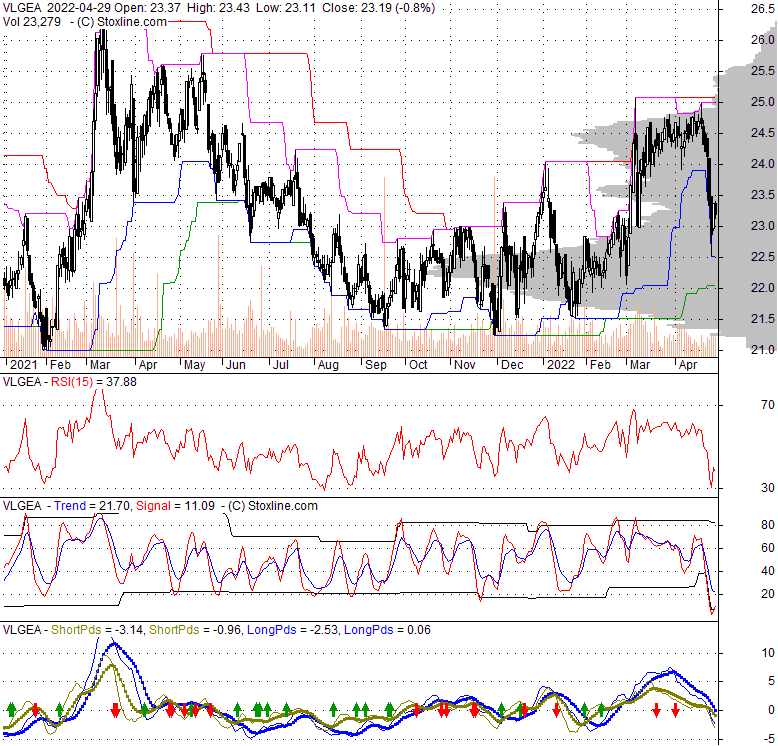The height and width of the screenshot is (746, 778).
Task: Select the date 2022-04-29 in the header
Action: tap(80, 8)
